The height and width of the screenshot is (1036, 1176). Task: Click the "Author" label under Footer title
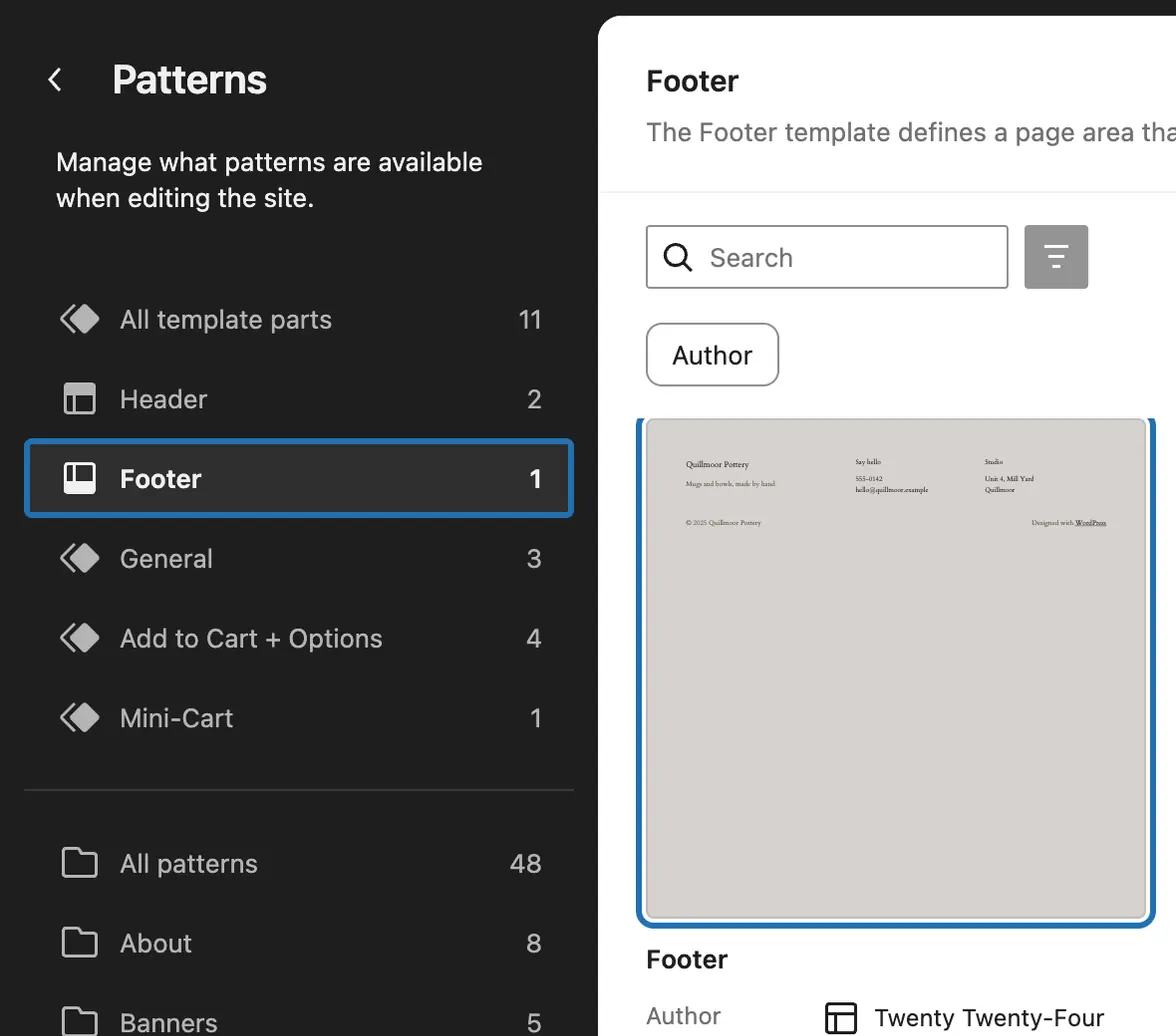coord(683,1016)
